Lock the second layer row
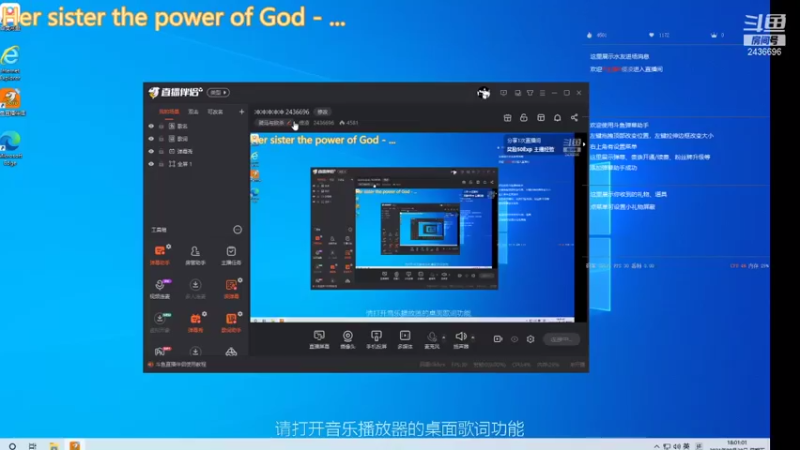Screen dimensions: 800x450 (x=161, y=139)
